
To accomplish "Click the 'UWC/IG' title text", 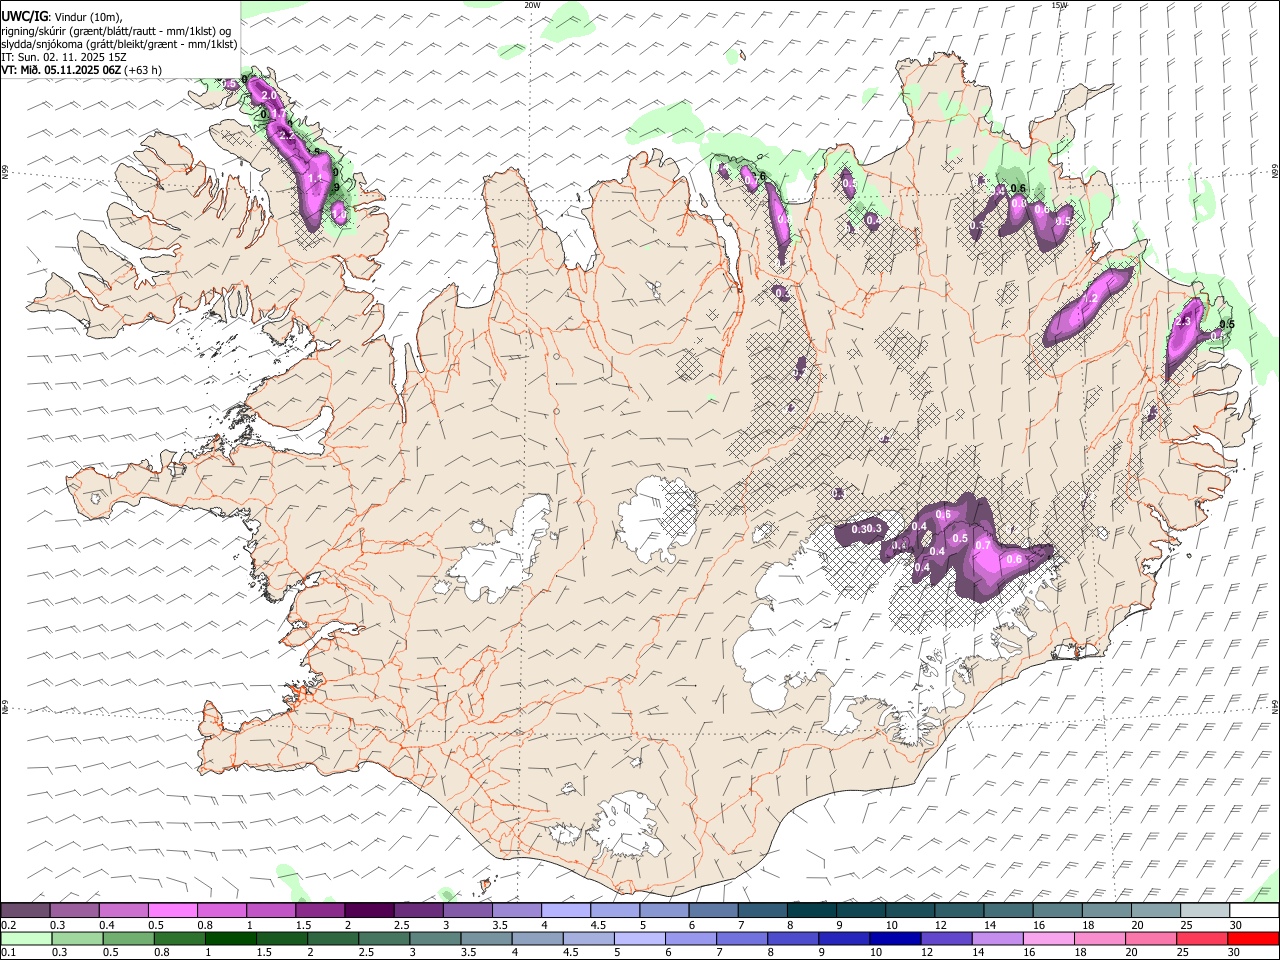I will point(24,16).
